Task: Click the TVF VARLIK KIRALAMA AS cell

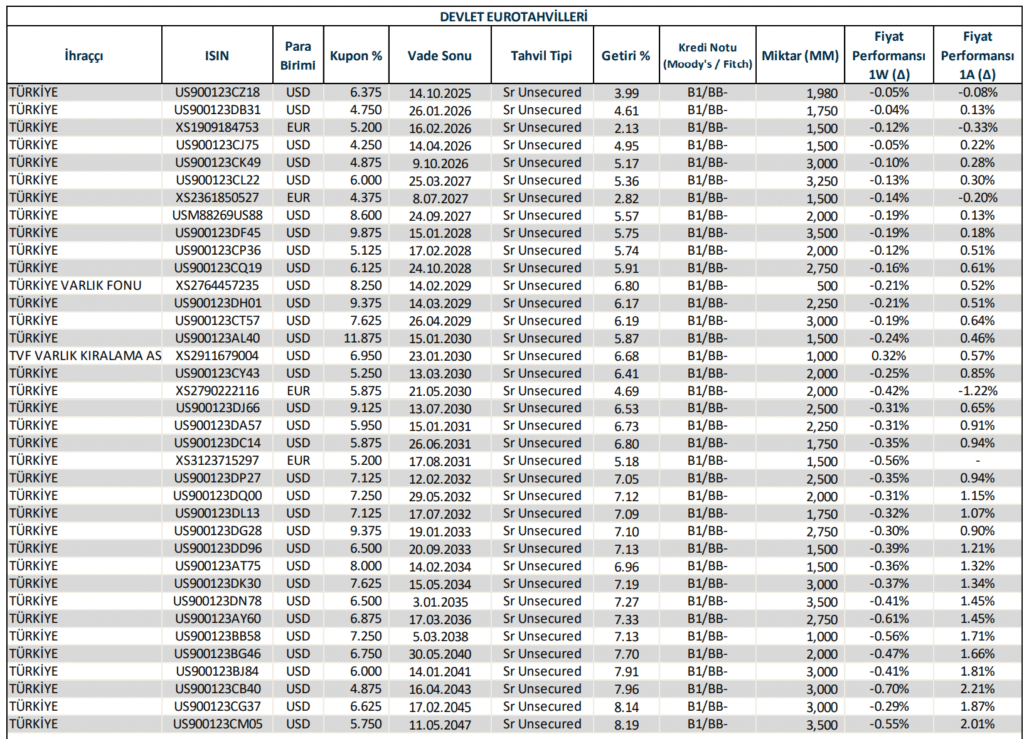Action: [84, 355]
